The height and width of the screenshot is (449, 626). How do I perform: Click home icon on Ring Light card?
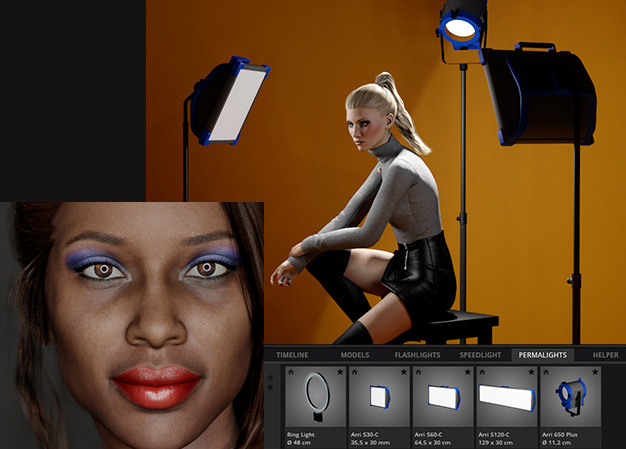[x=291, y=372]
